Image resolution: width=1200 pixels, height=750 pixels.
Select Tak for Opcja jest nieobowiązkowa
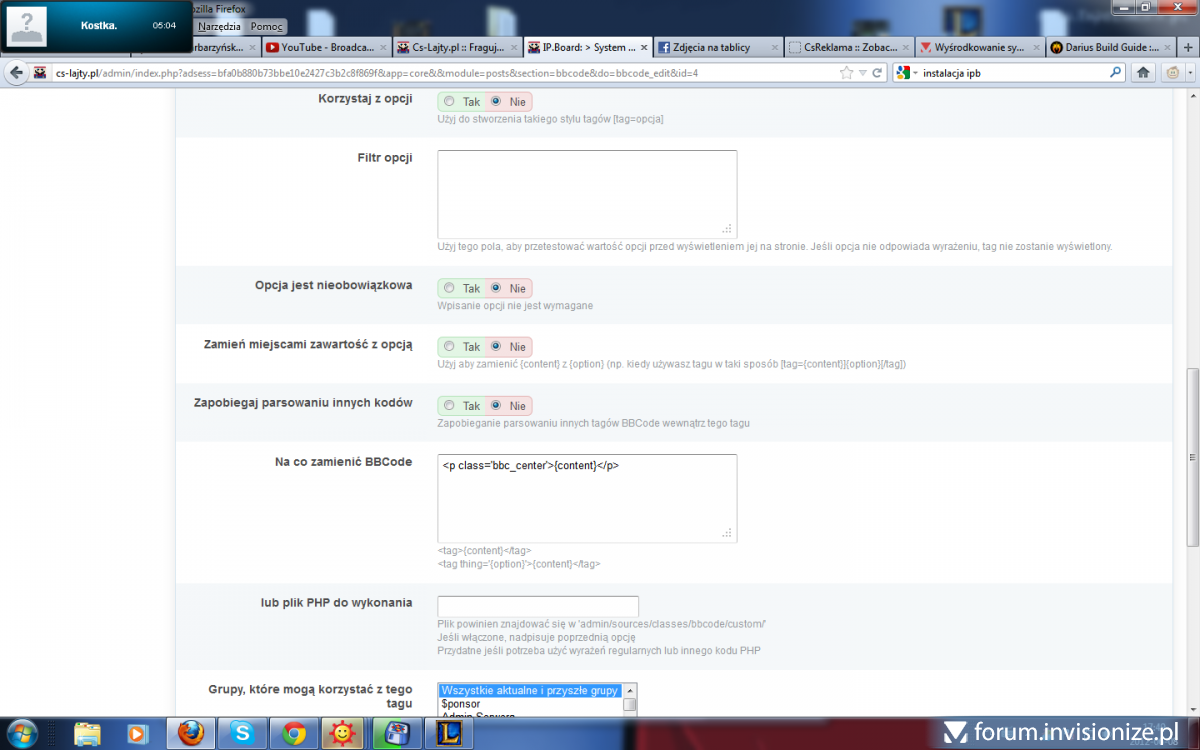tap(449, 288)
